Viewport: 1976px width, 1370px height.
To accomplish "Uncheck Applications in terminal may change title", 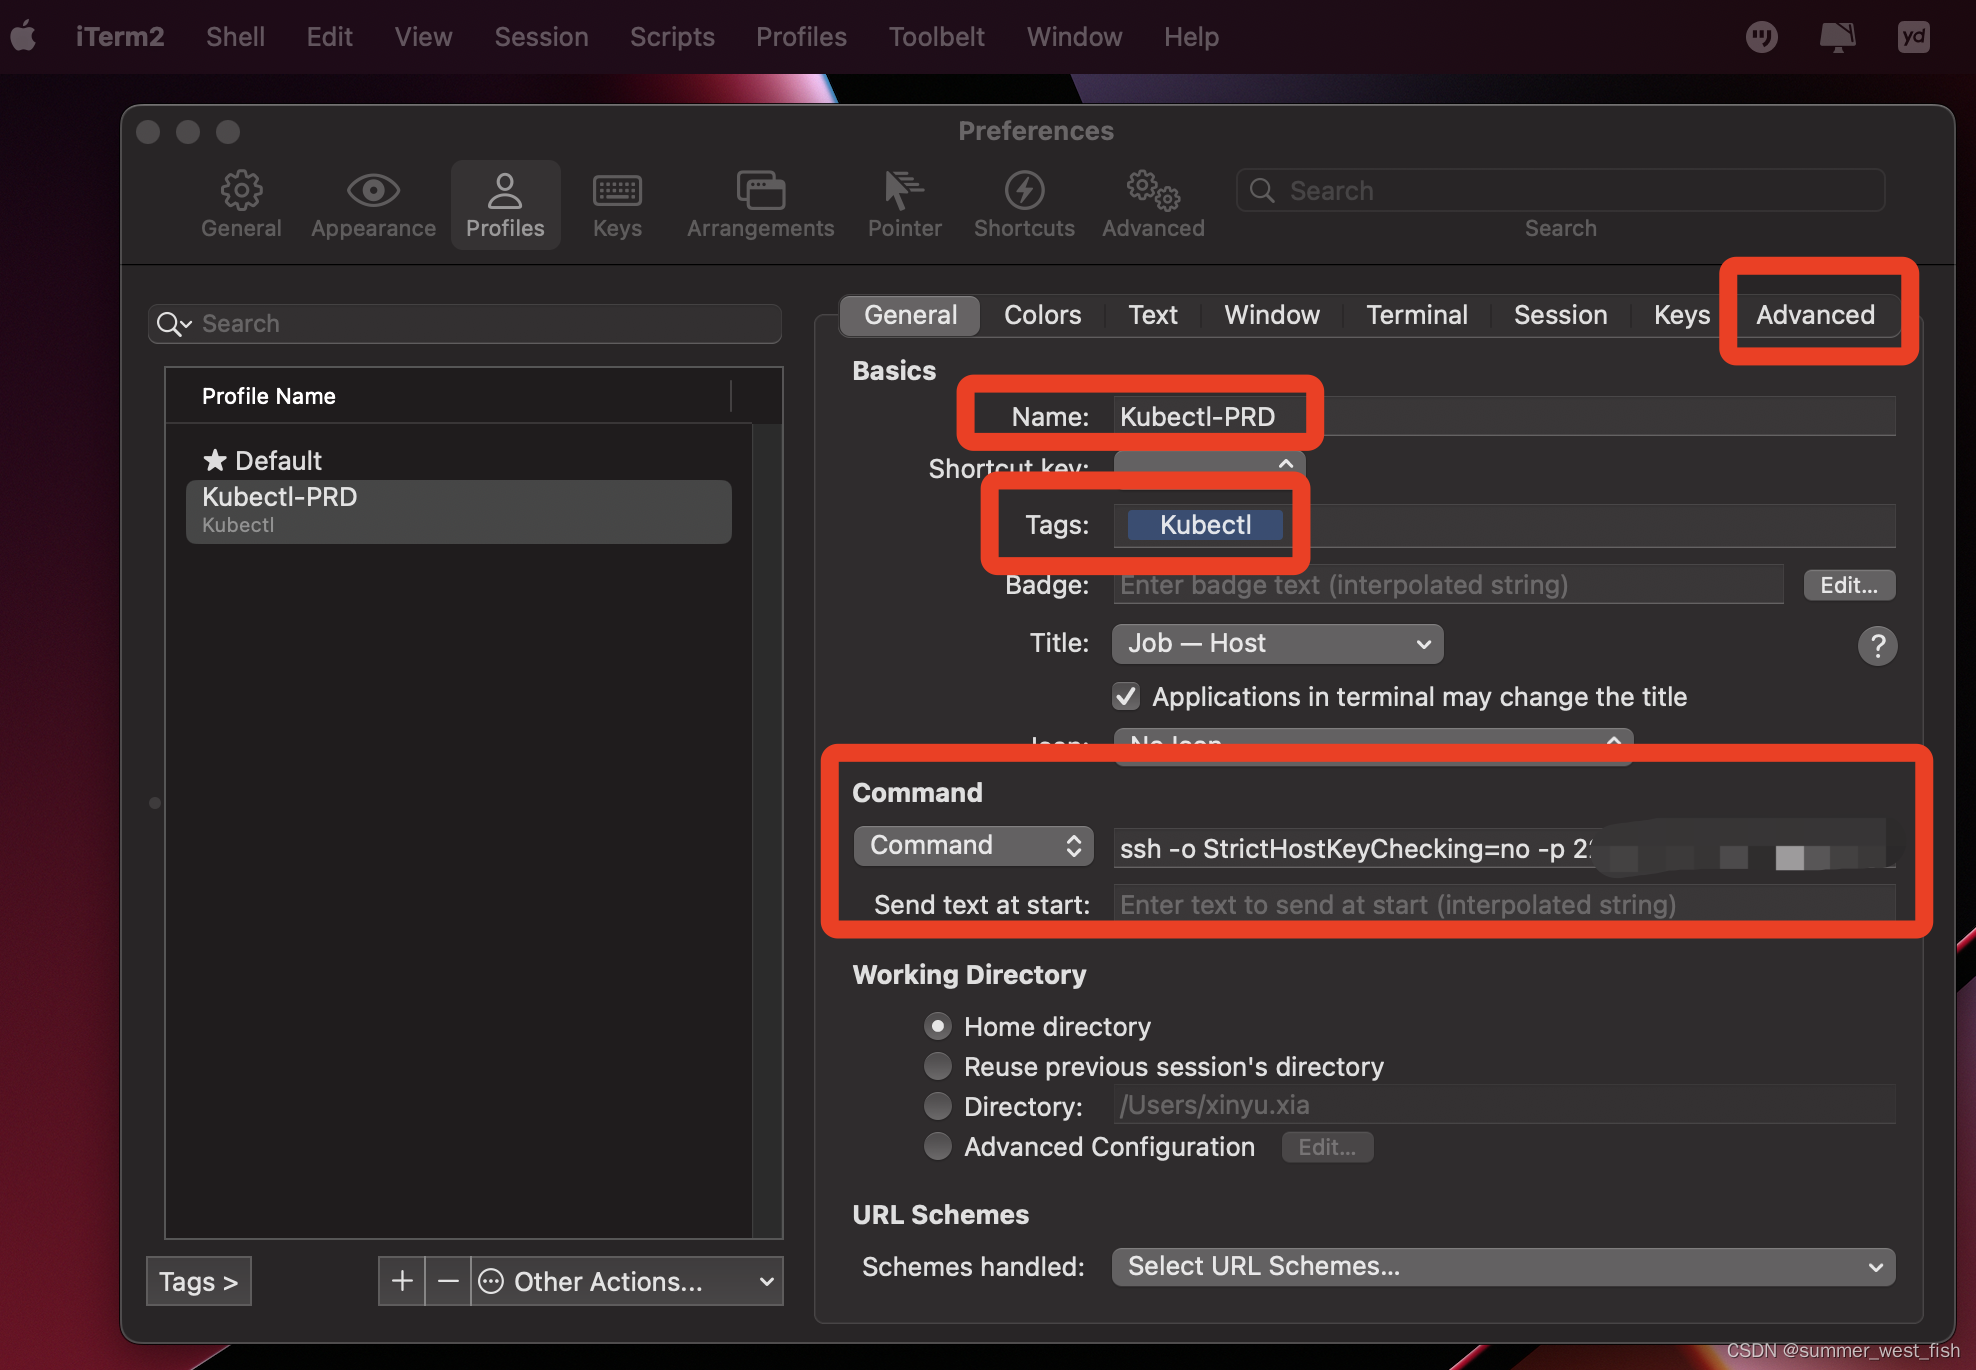I will click(1125, 696).
